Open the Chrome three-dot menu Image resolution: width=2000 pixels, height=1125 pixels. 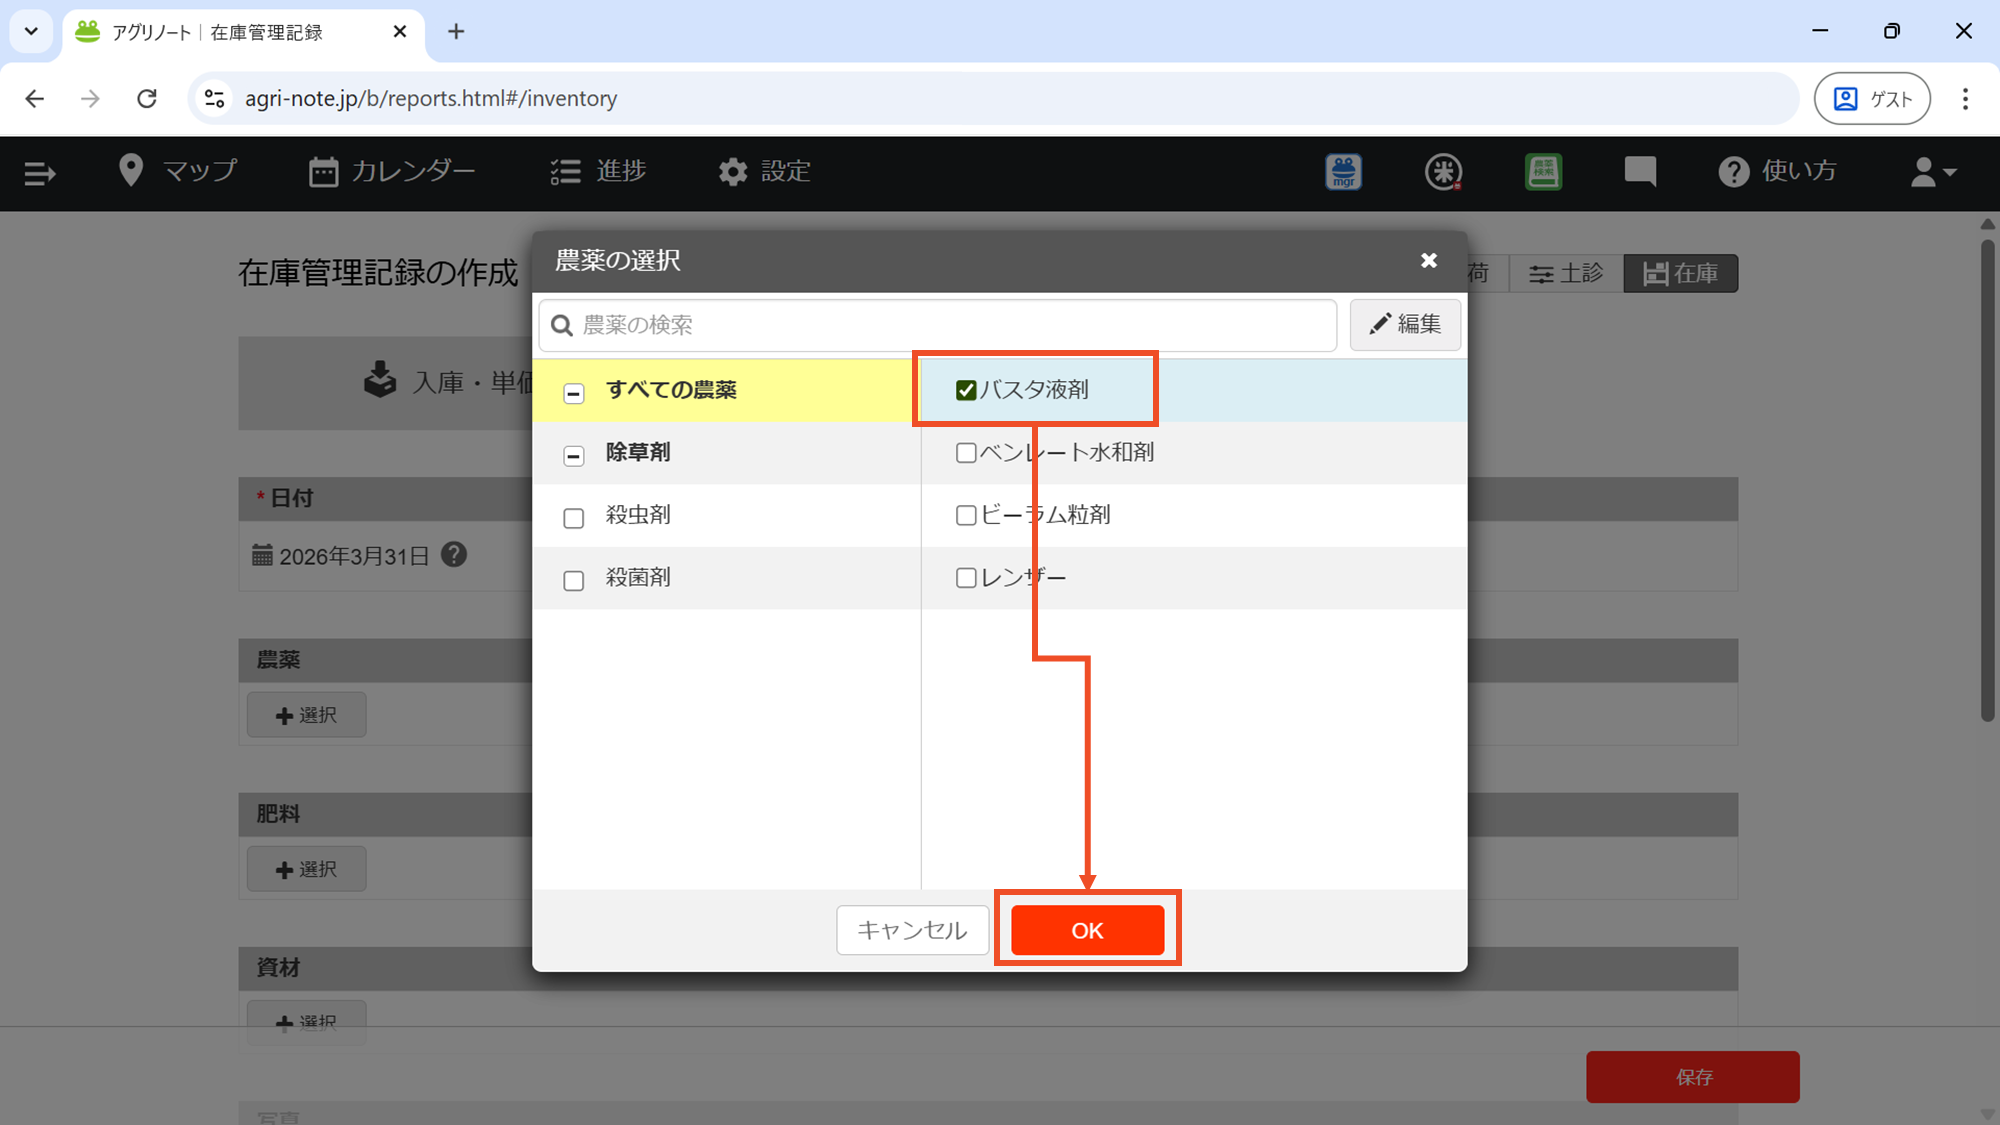pyautogui.click(x=1965, y=98)
